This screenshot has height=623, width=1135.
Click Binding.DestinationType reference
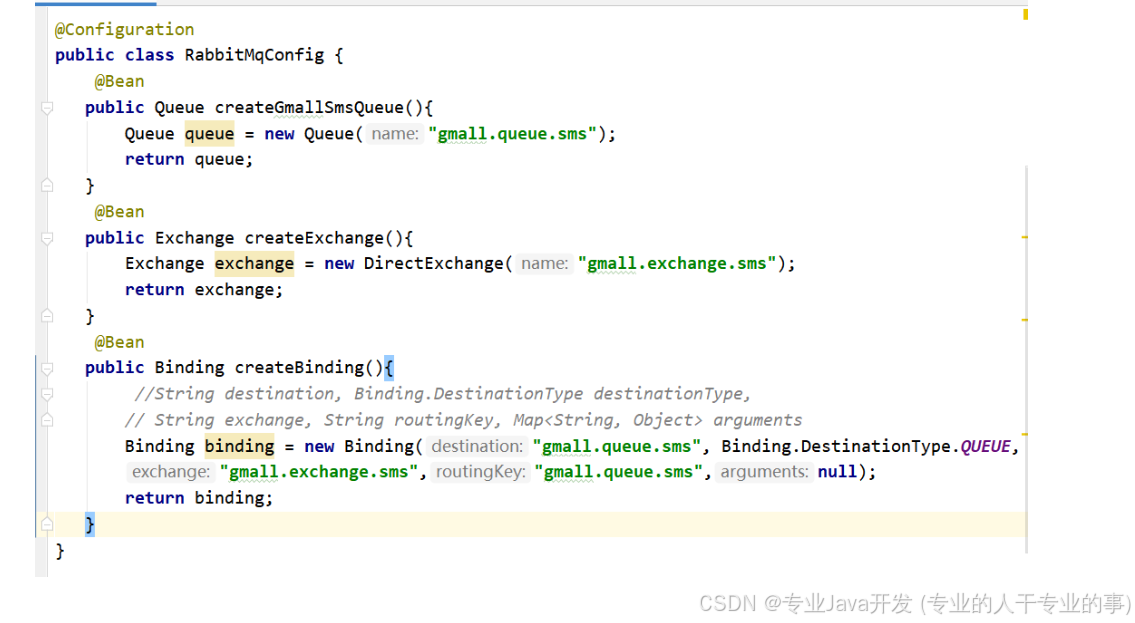tap(835, 446)
